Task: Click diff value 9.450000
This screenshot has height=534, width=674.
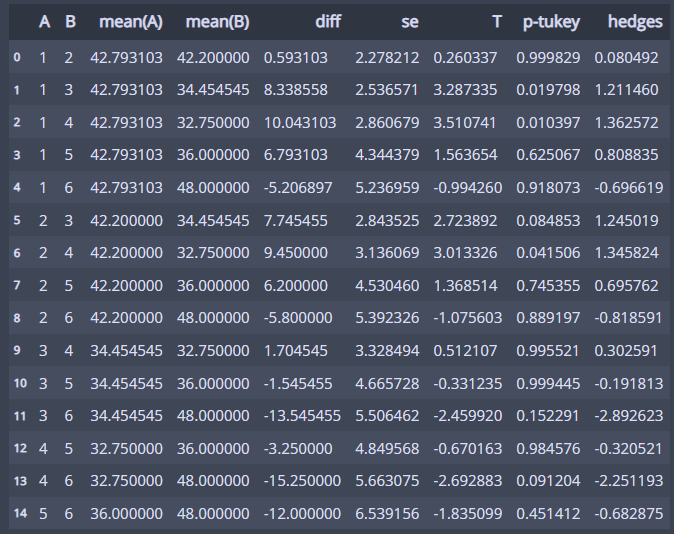Action: [296, 253]
